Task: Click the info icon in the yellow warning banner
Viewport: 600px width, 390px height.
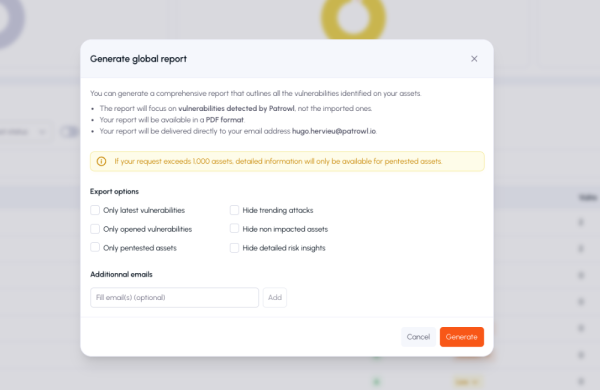Action: click(x=101, y=162)
